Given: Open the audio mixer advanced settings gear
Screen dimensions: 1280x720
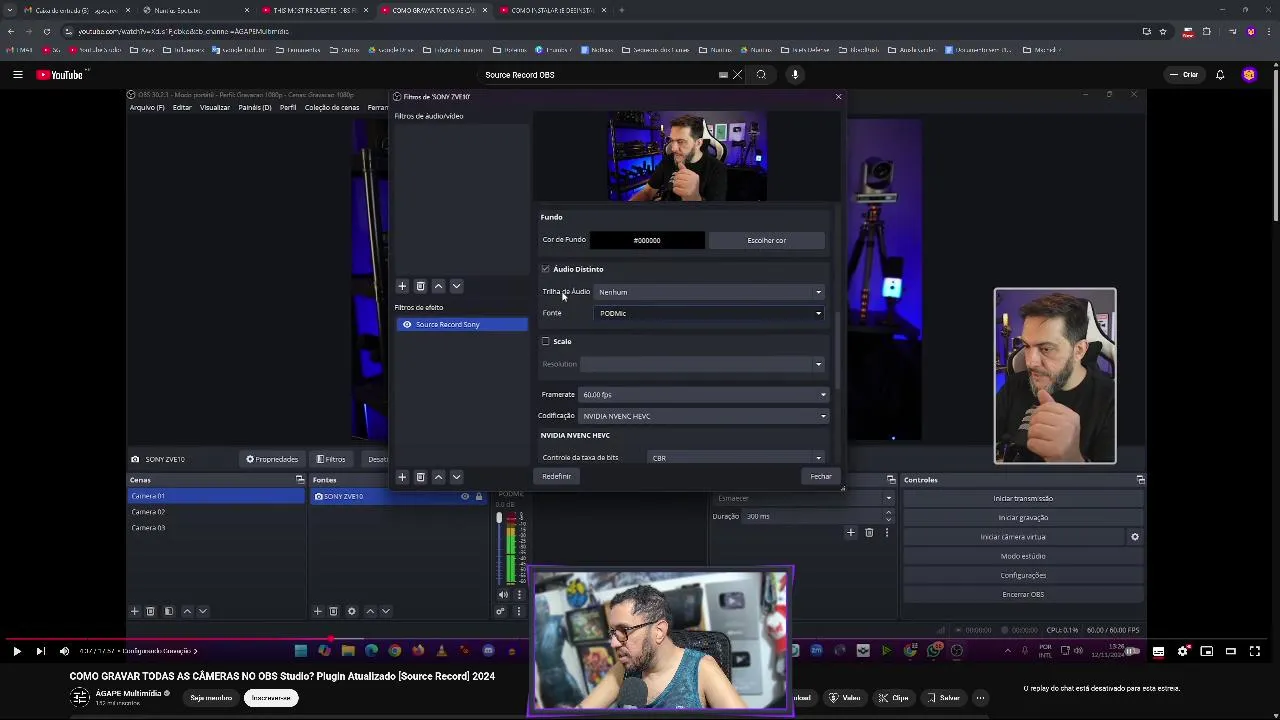Looking at the screenshot, I should pyautogui.click(x=501, y=611).
